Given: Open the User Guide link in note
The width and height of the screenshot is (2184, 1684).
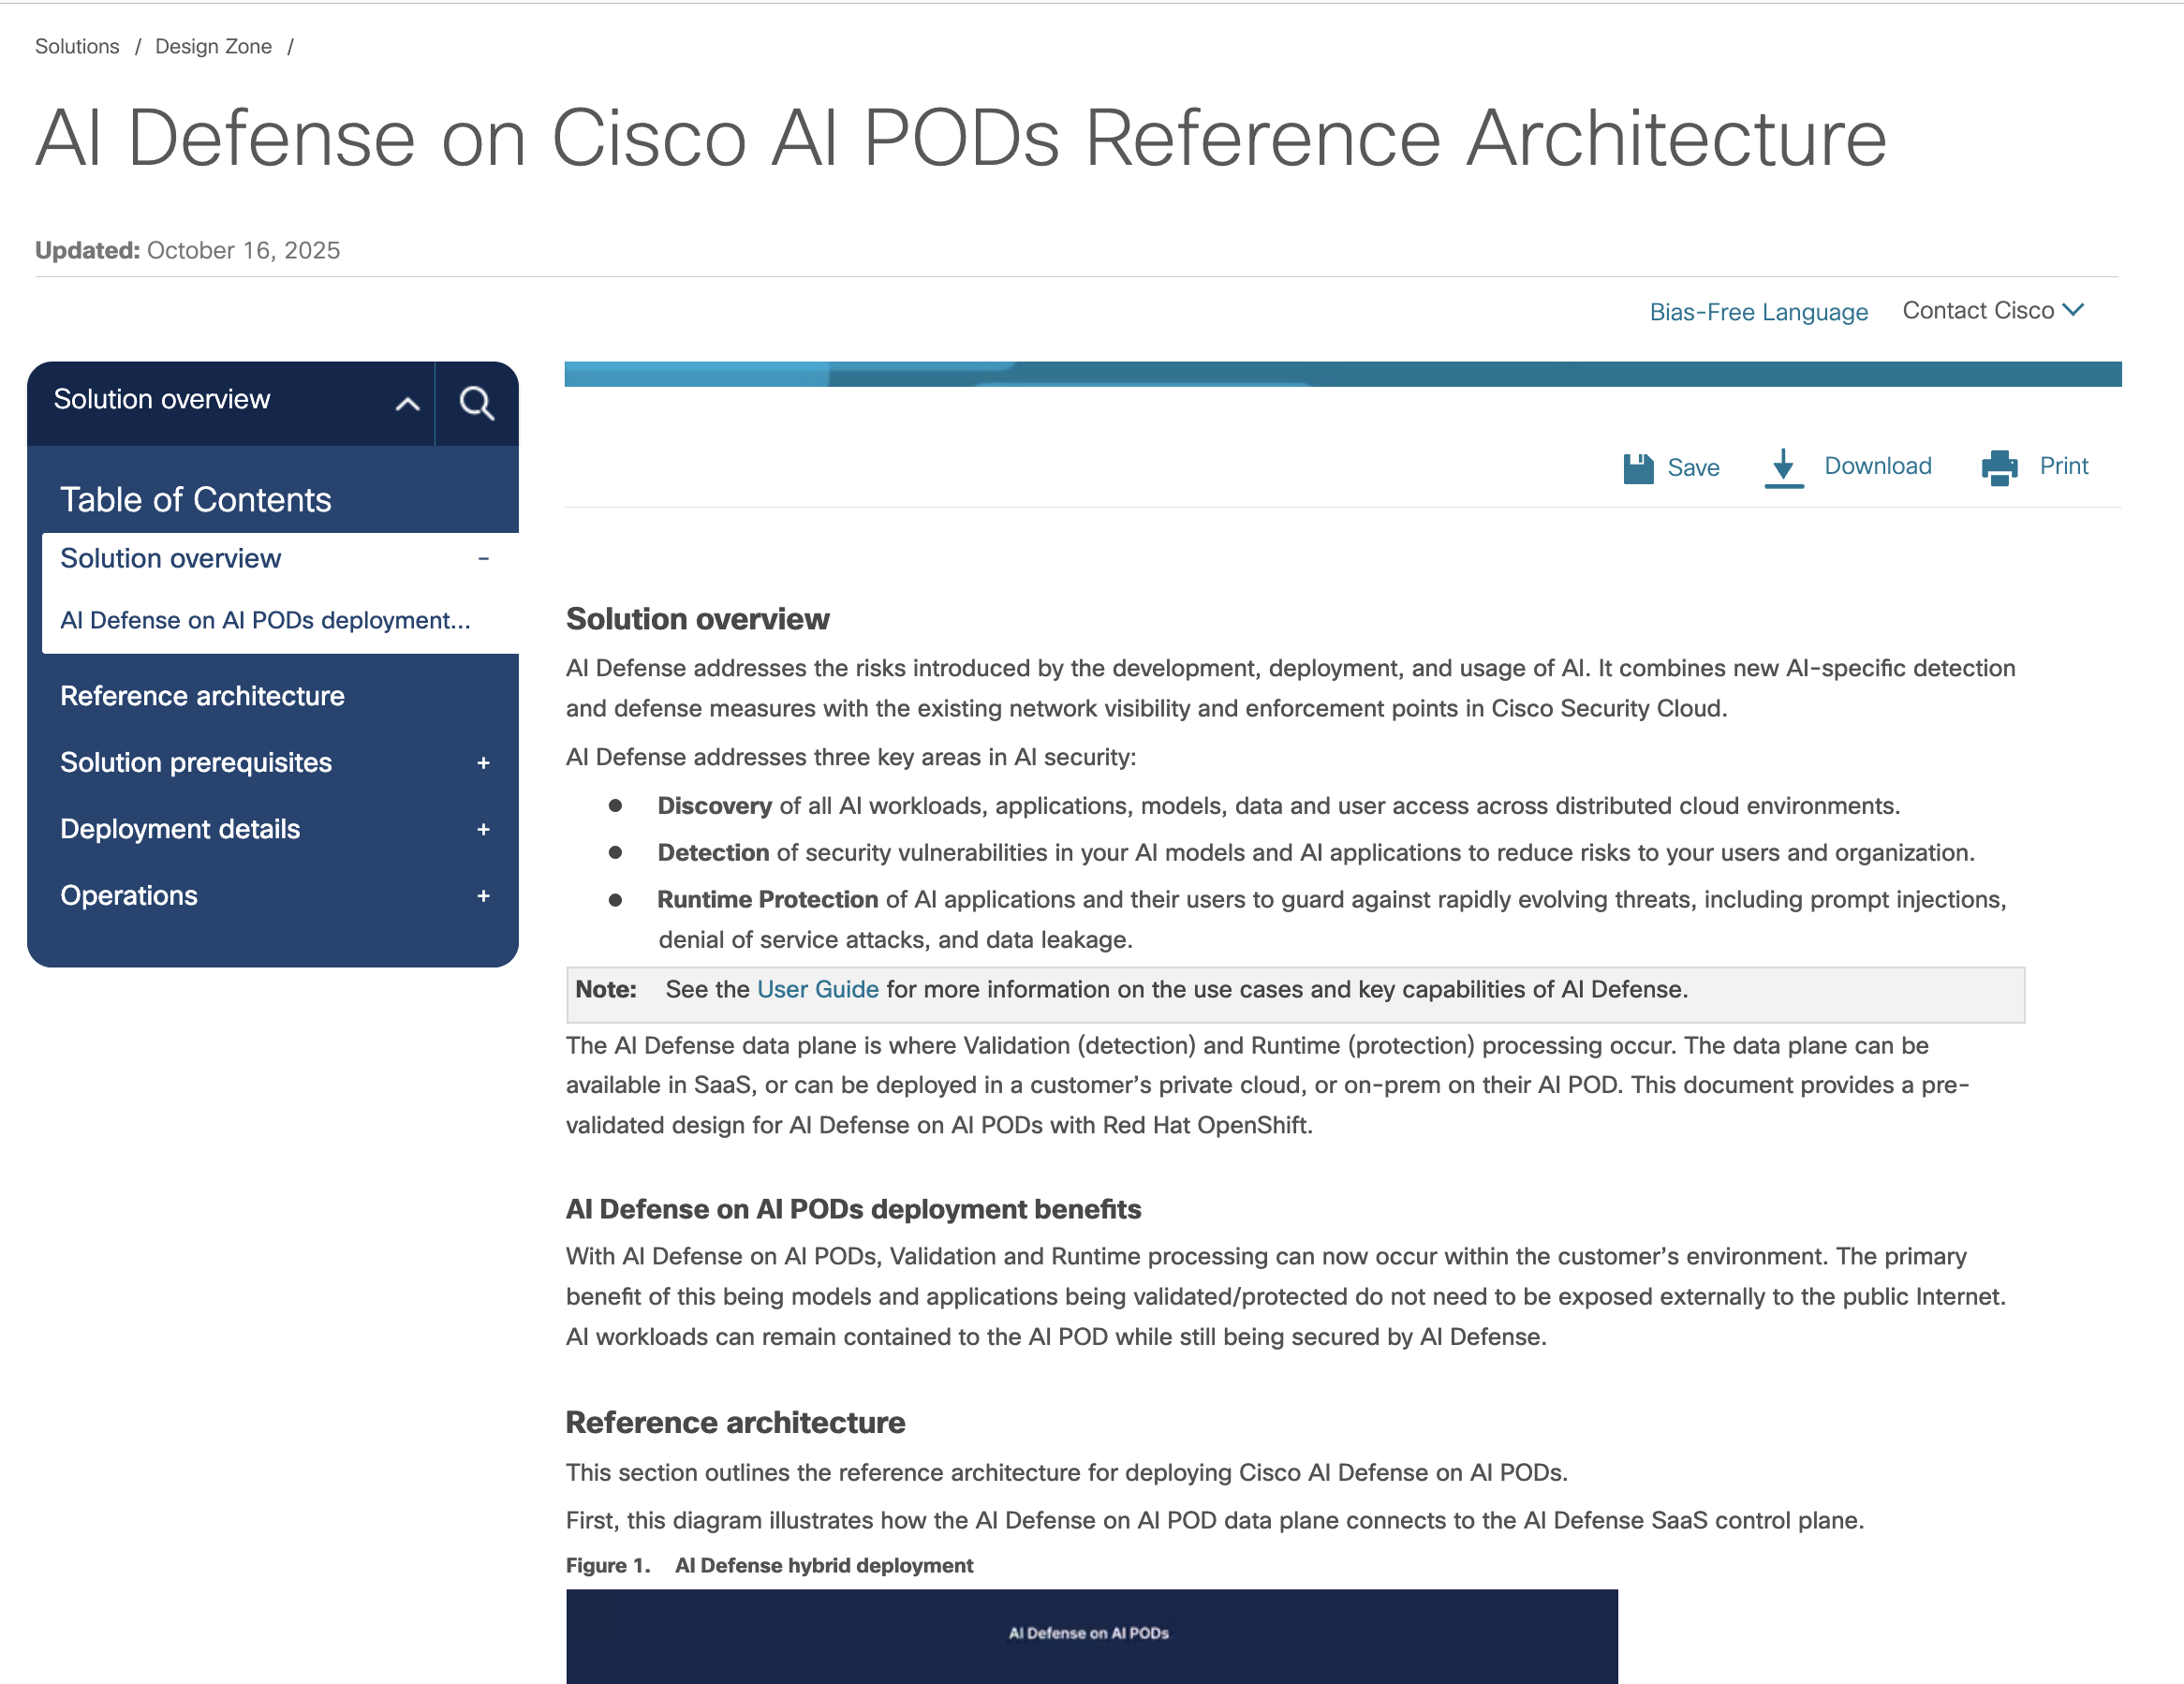Looking at the screenshot, I should [x=817, y=989].
